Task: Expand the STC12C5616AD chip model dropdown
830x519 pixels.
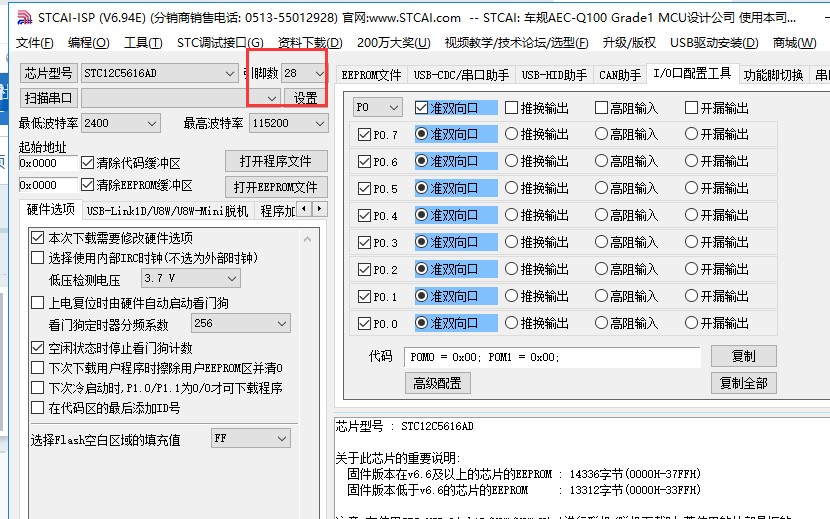Action: click(229, 73)
